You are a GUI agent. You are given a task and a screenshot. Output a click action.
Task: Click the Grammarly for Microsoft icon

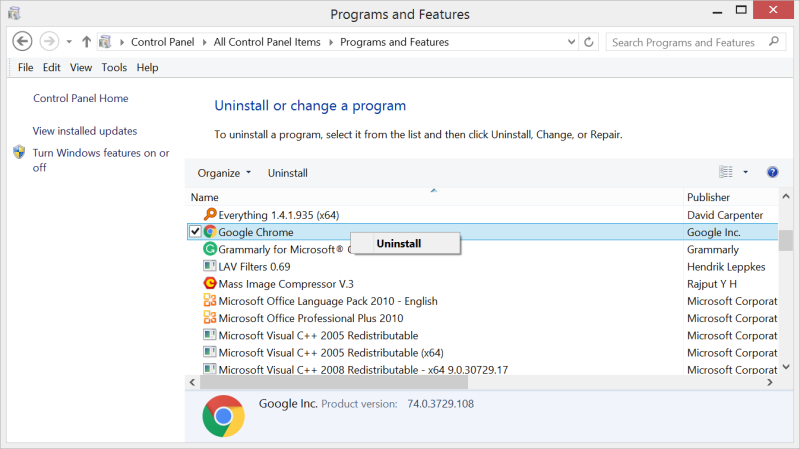click(x=210, y=249)
